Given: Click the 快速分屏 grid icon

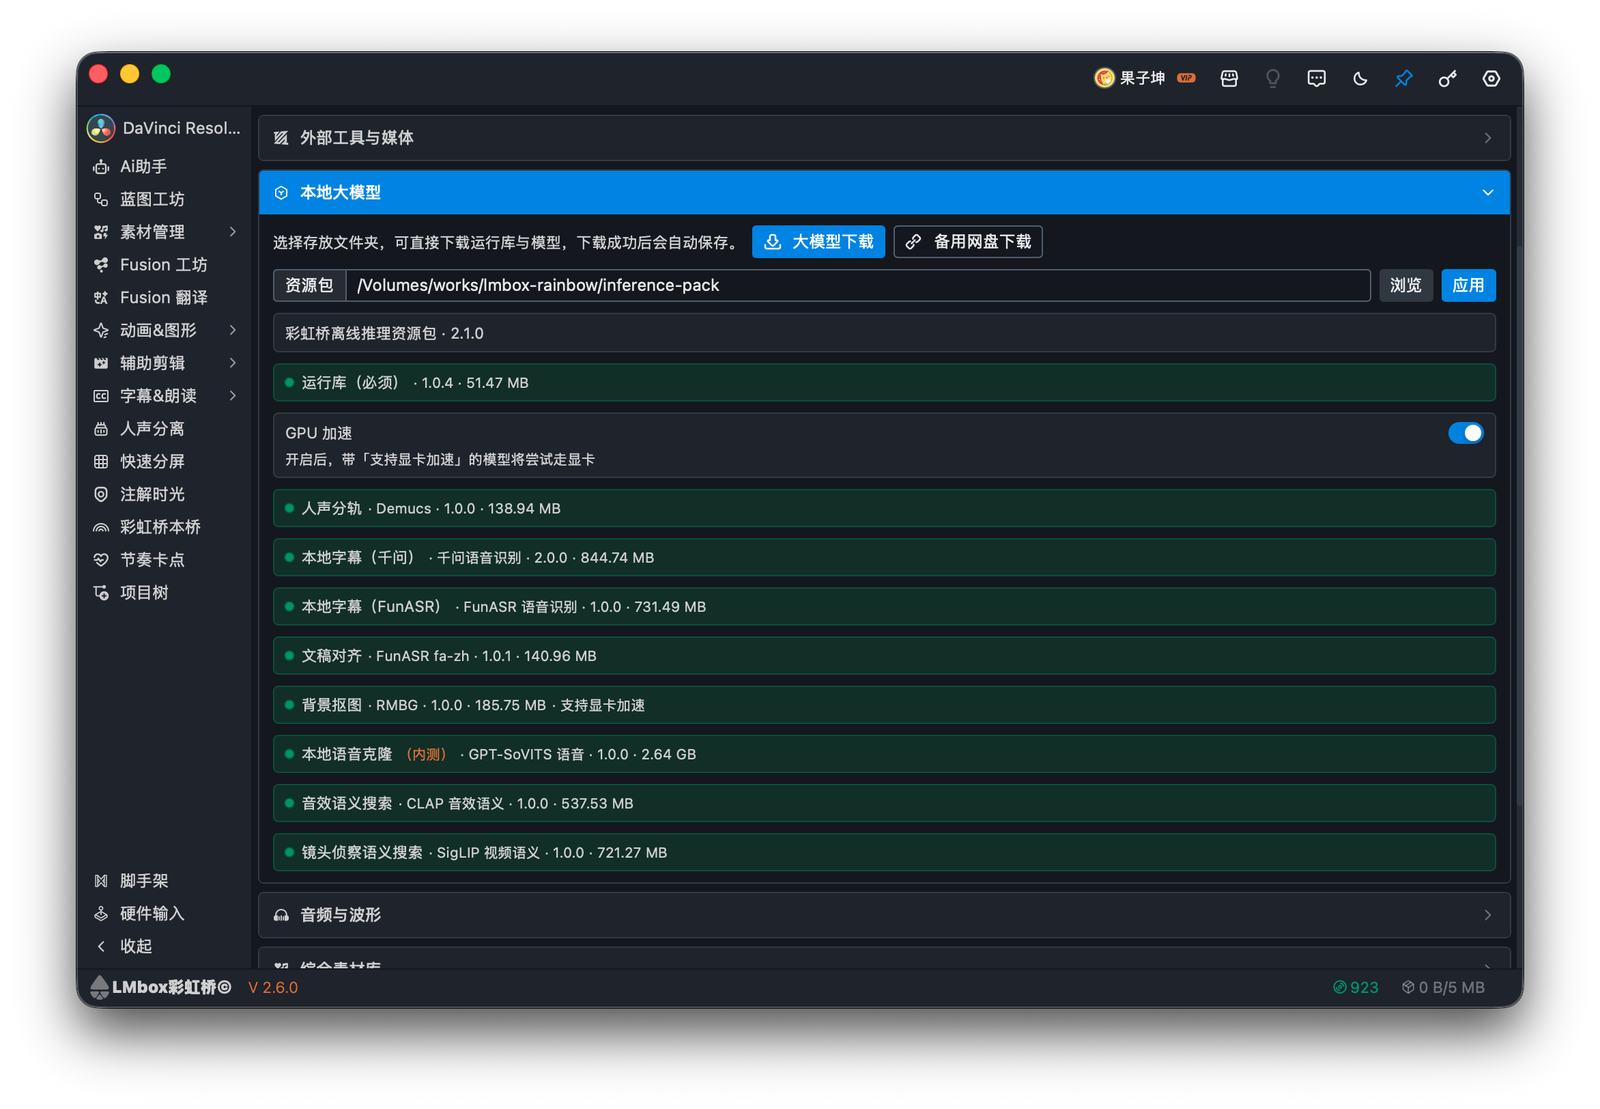Looking at the screenshot, I should [x=101, y=462].
